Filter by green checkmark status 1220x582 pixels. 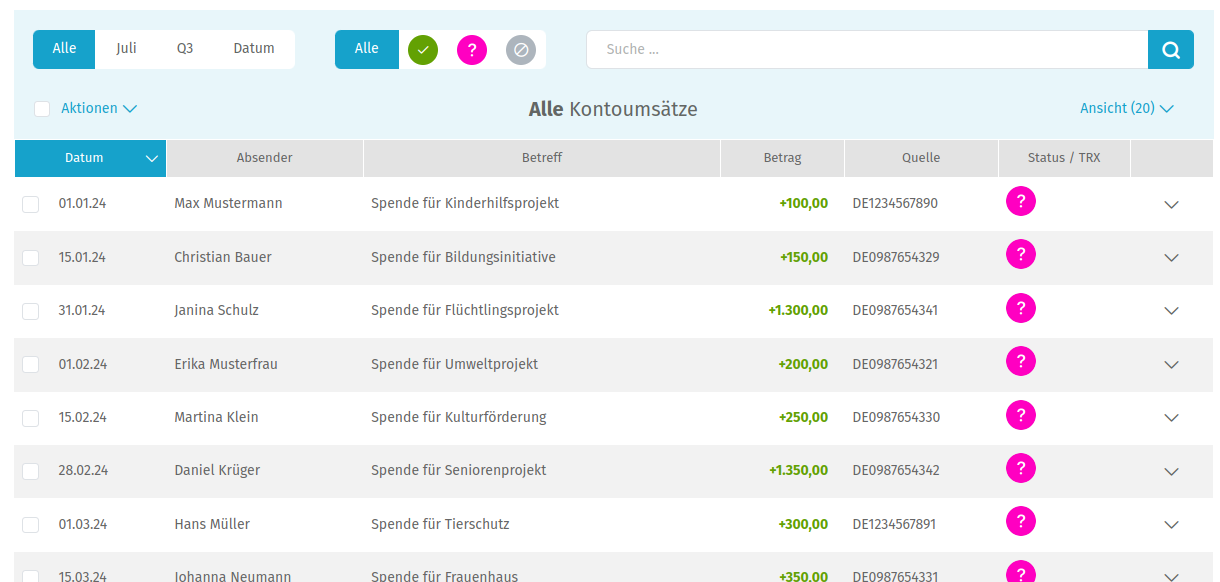tap(423, 49)
